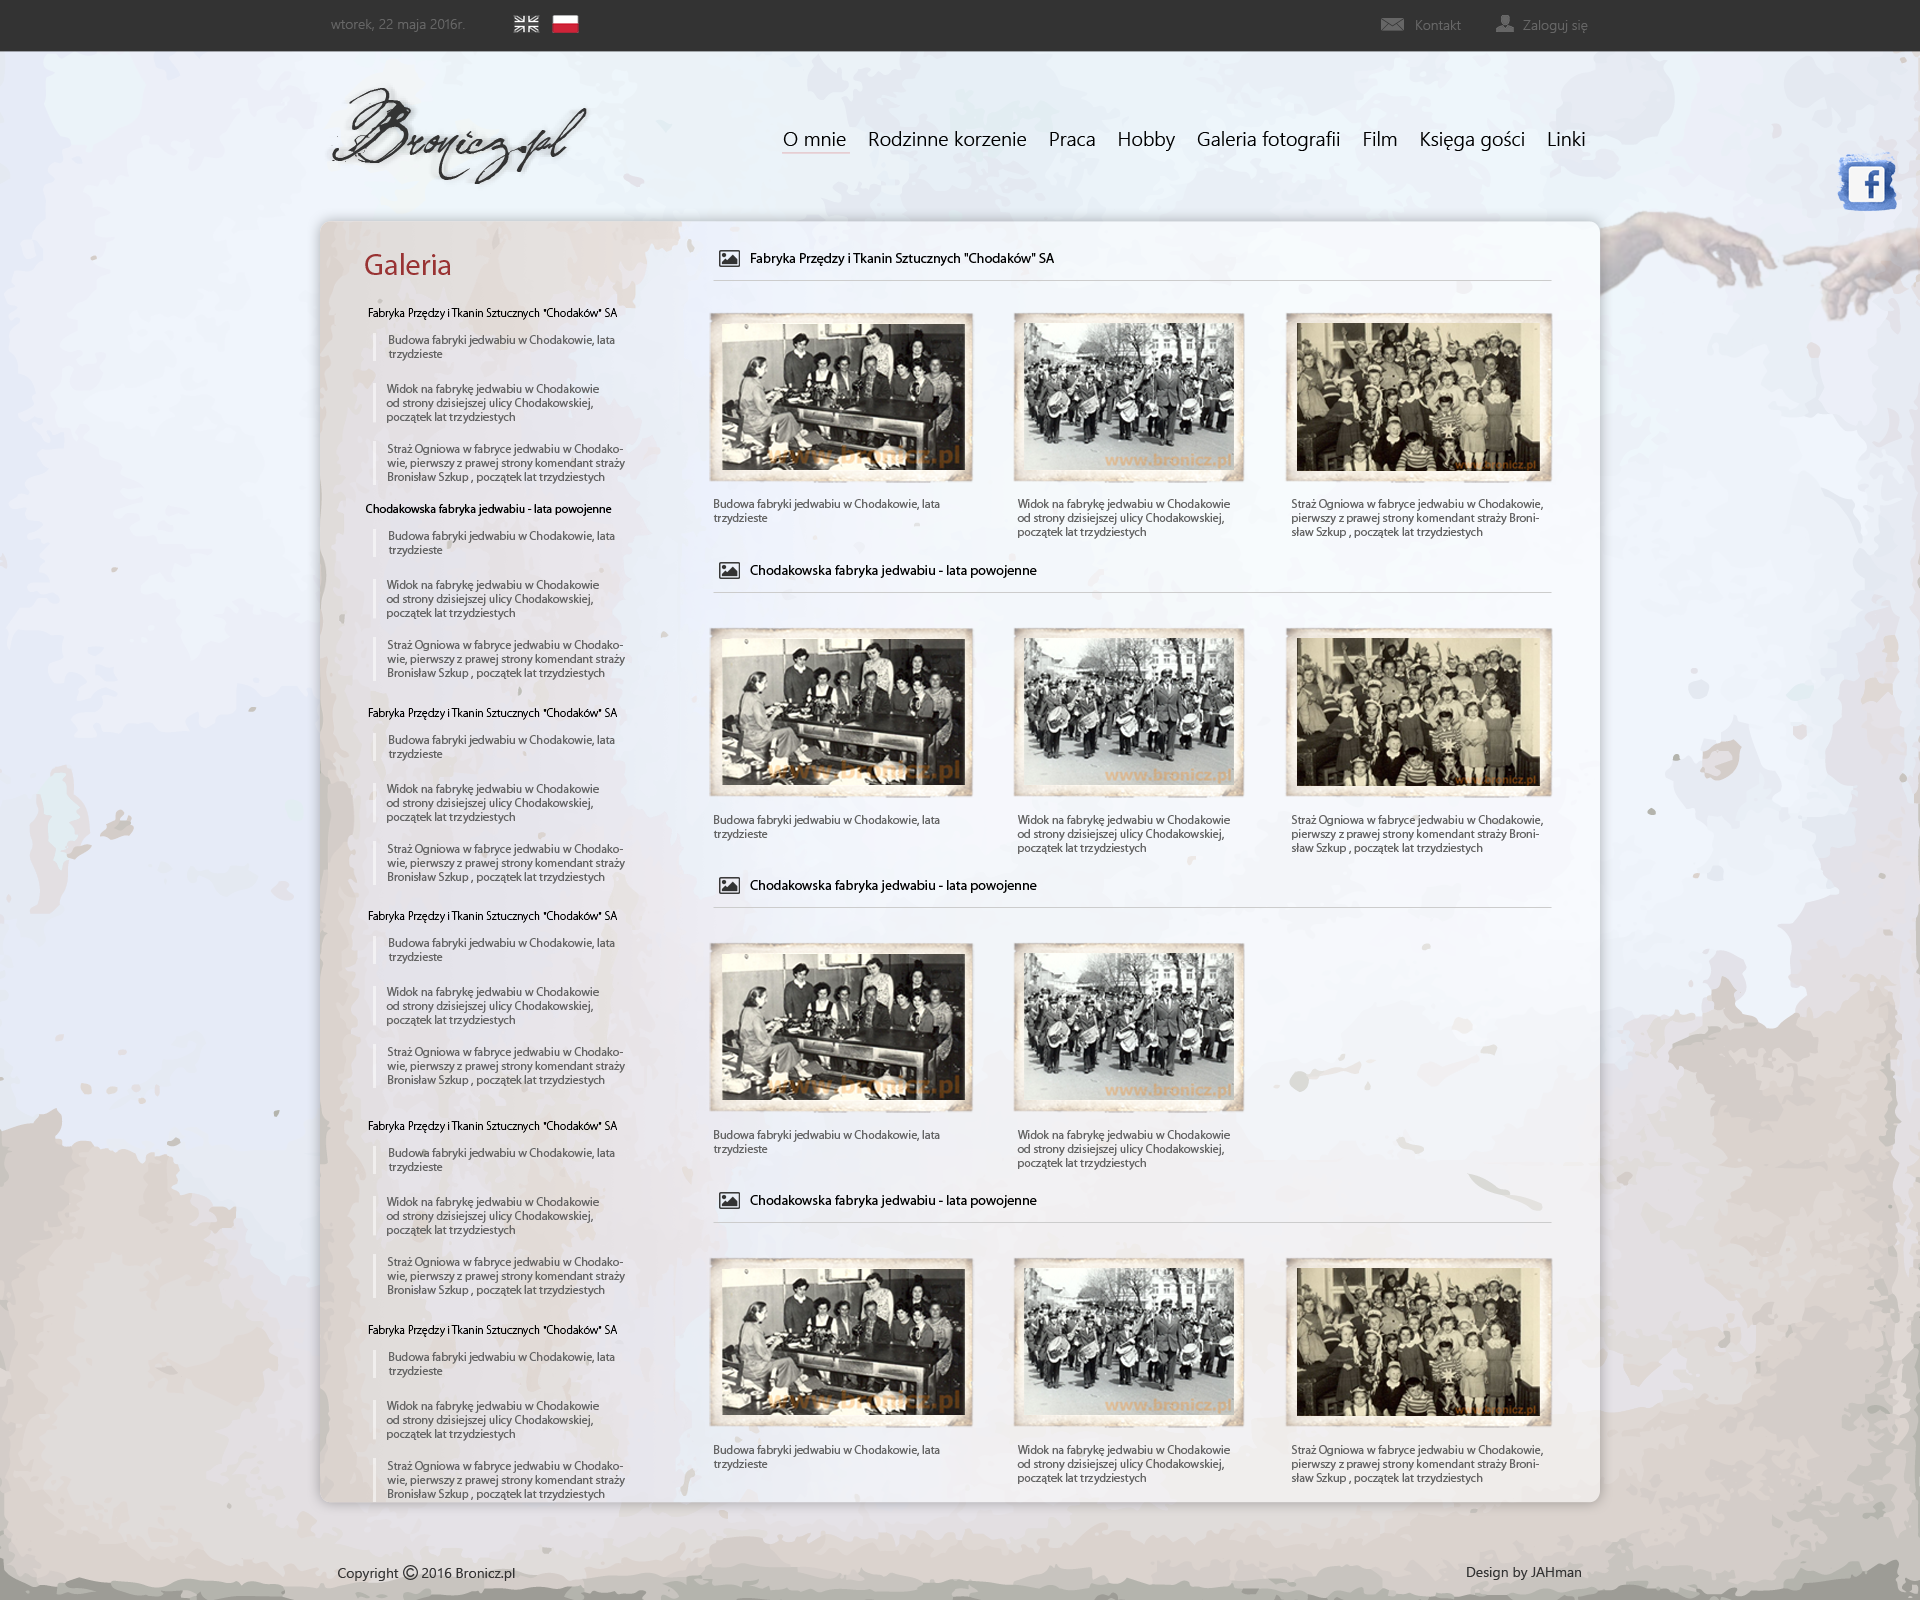Screen dimensions: 1920x1600
Task: Open the sewing-table photo under the main Fabryka Przędzy heading
Action: click(x=841, y=397)
